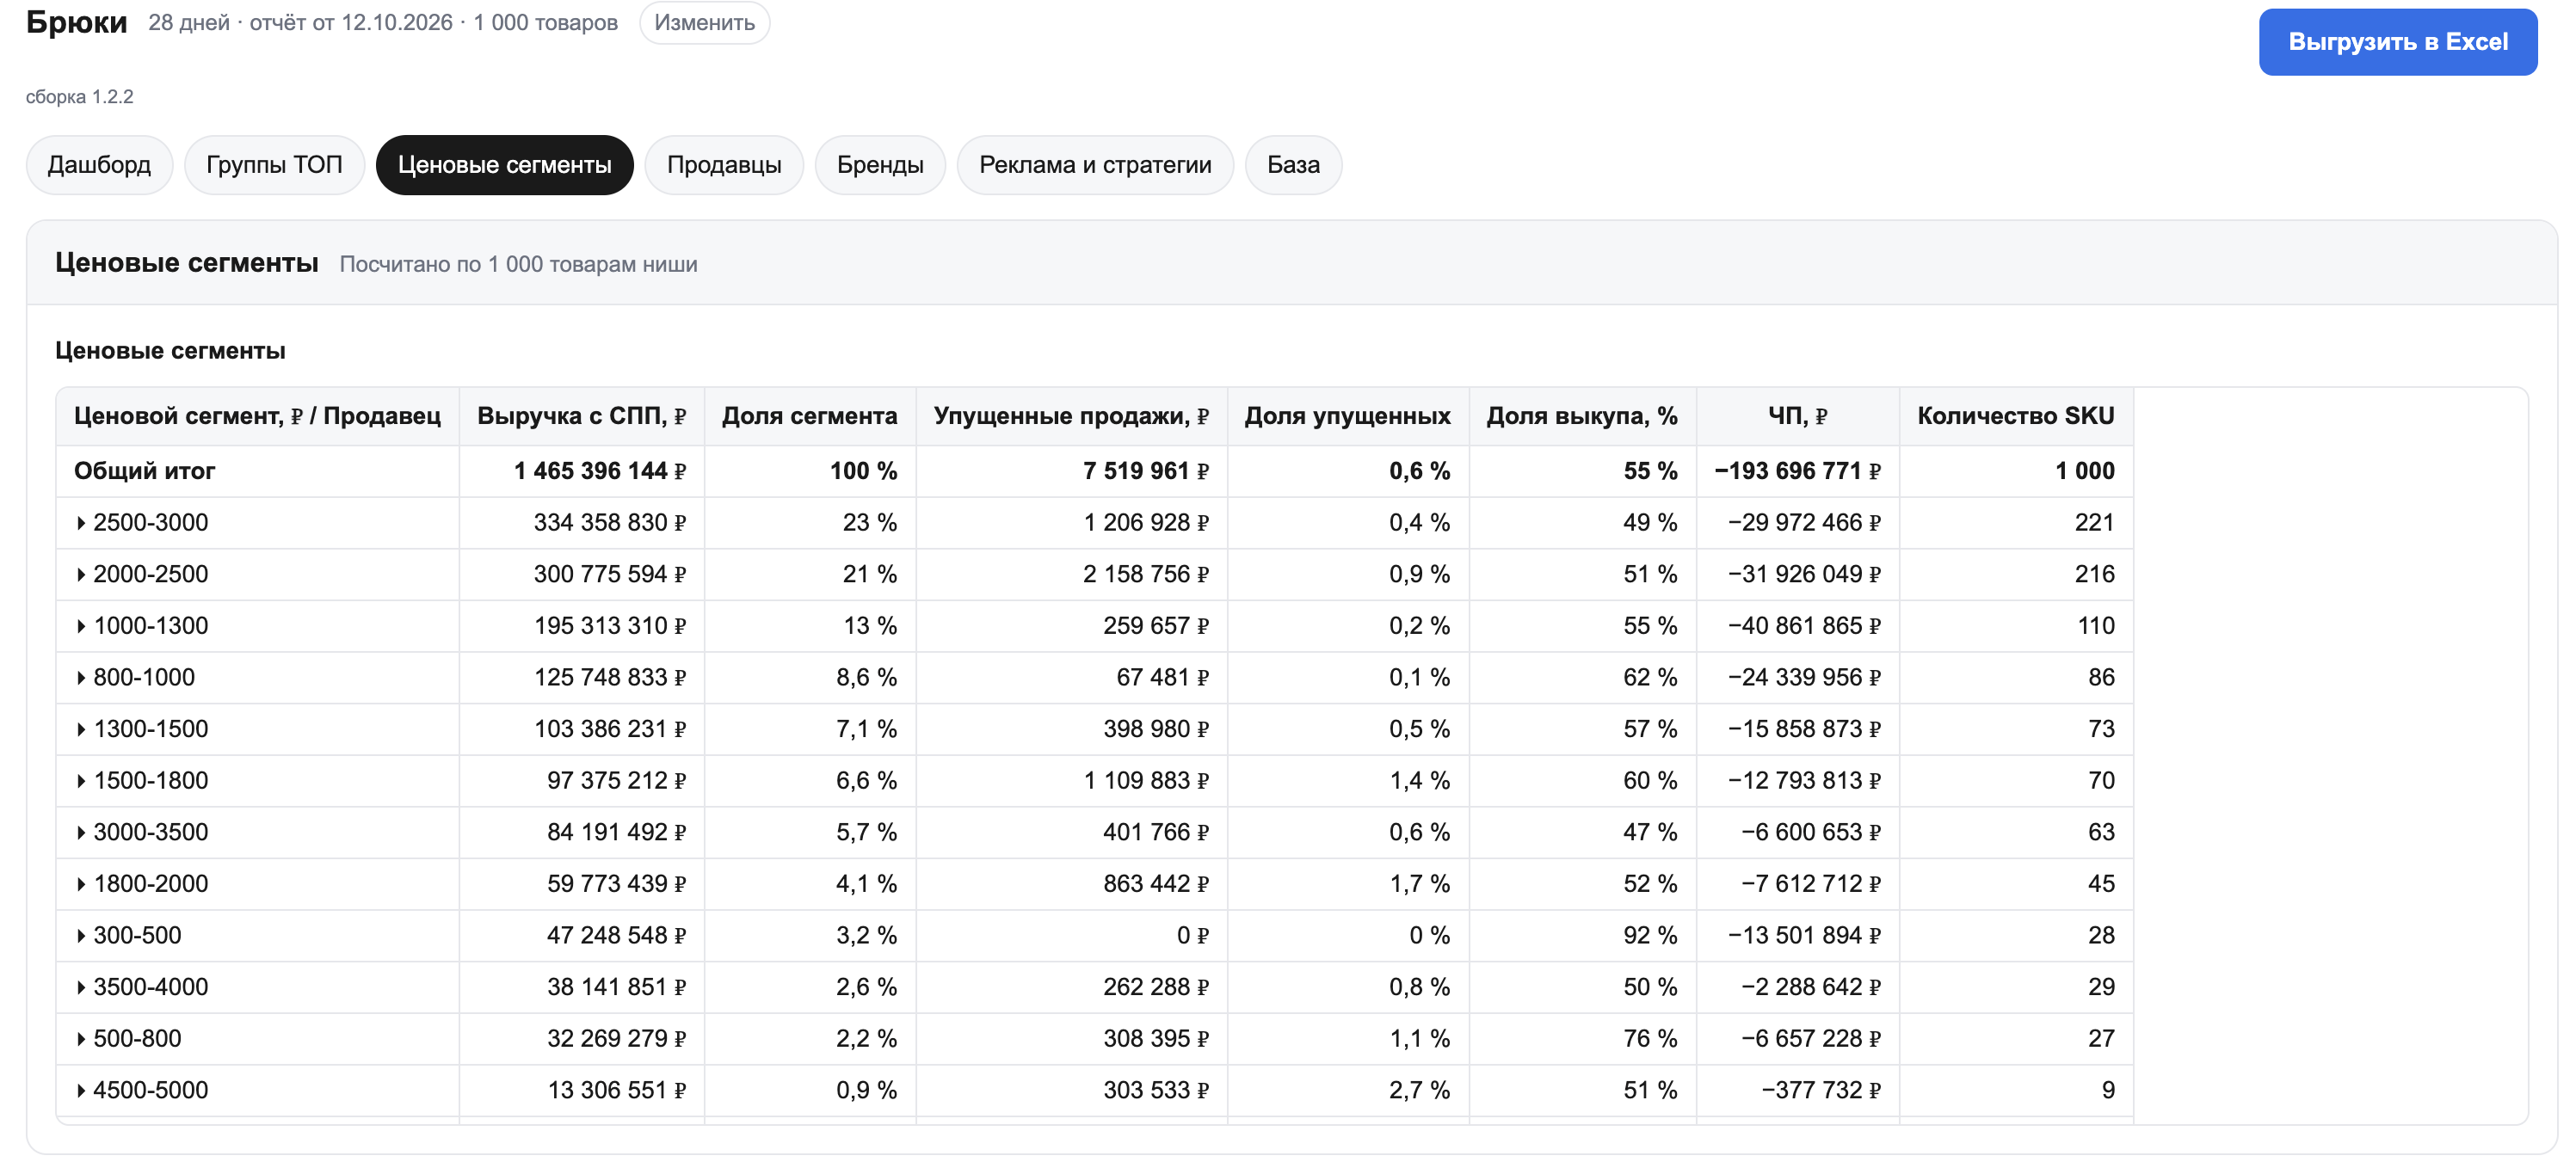This screenshot has height=1168, width=2576.
Task: Switch to the База tab
Action: 1293,165
